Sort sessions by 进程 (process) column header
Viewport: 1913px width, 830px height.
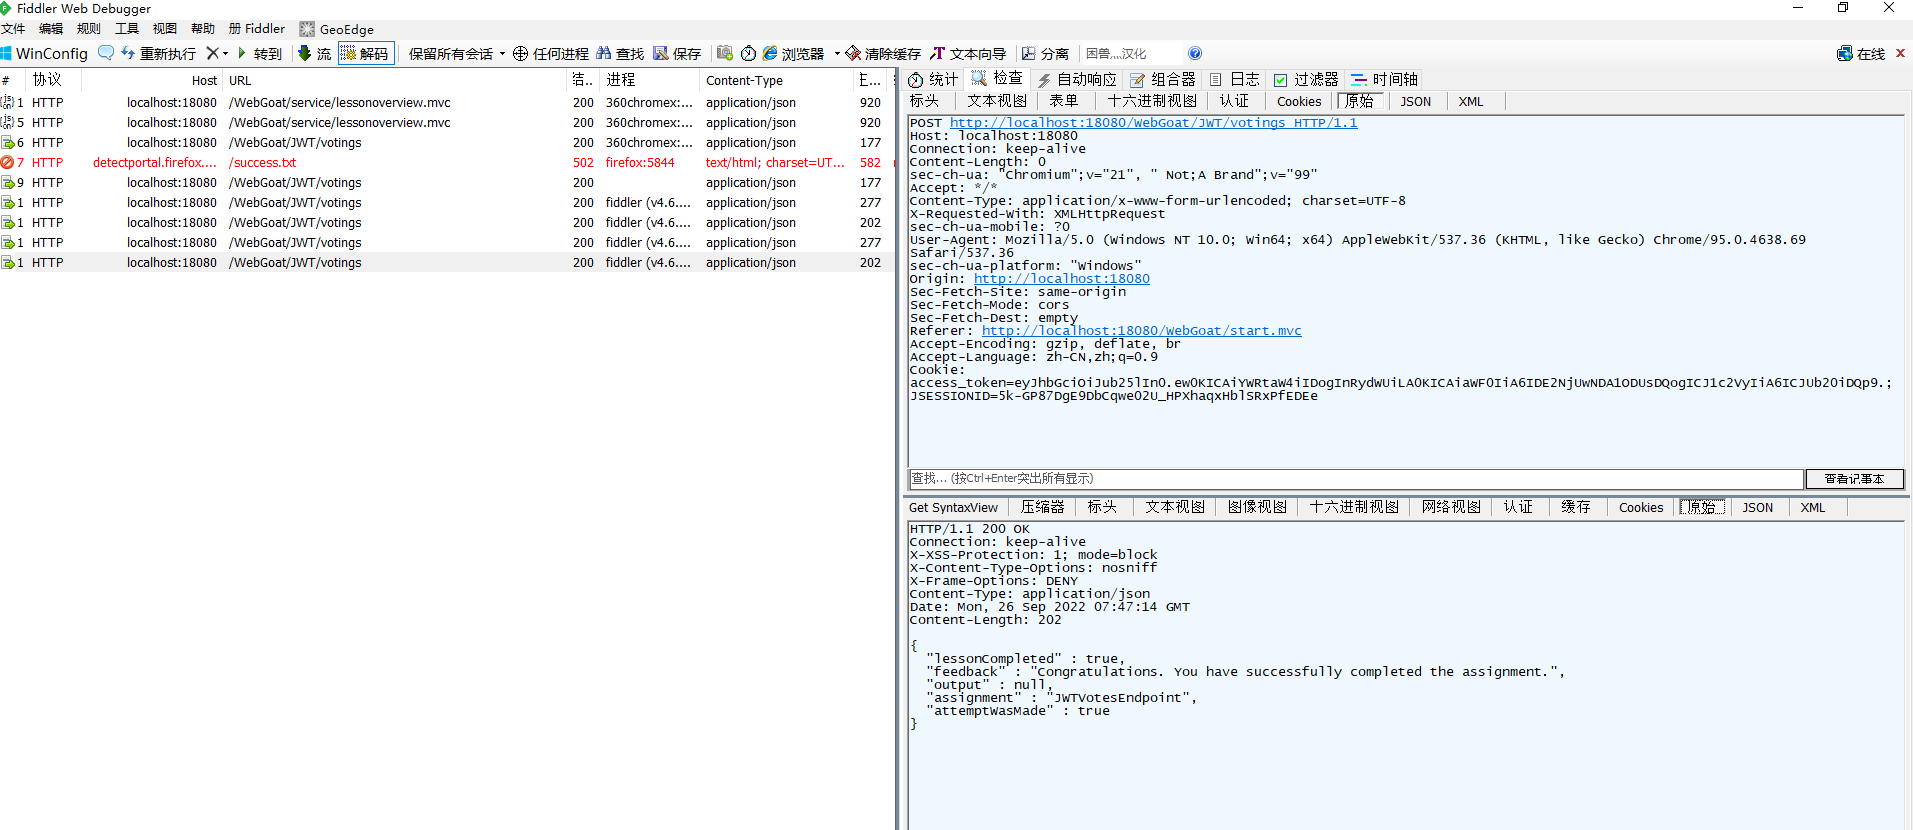click(650, 80)
